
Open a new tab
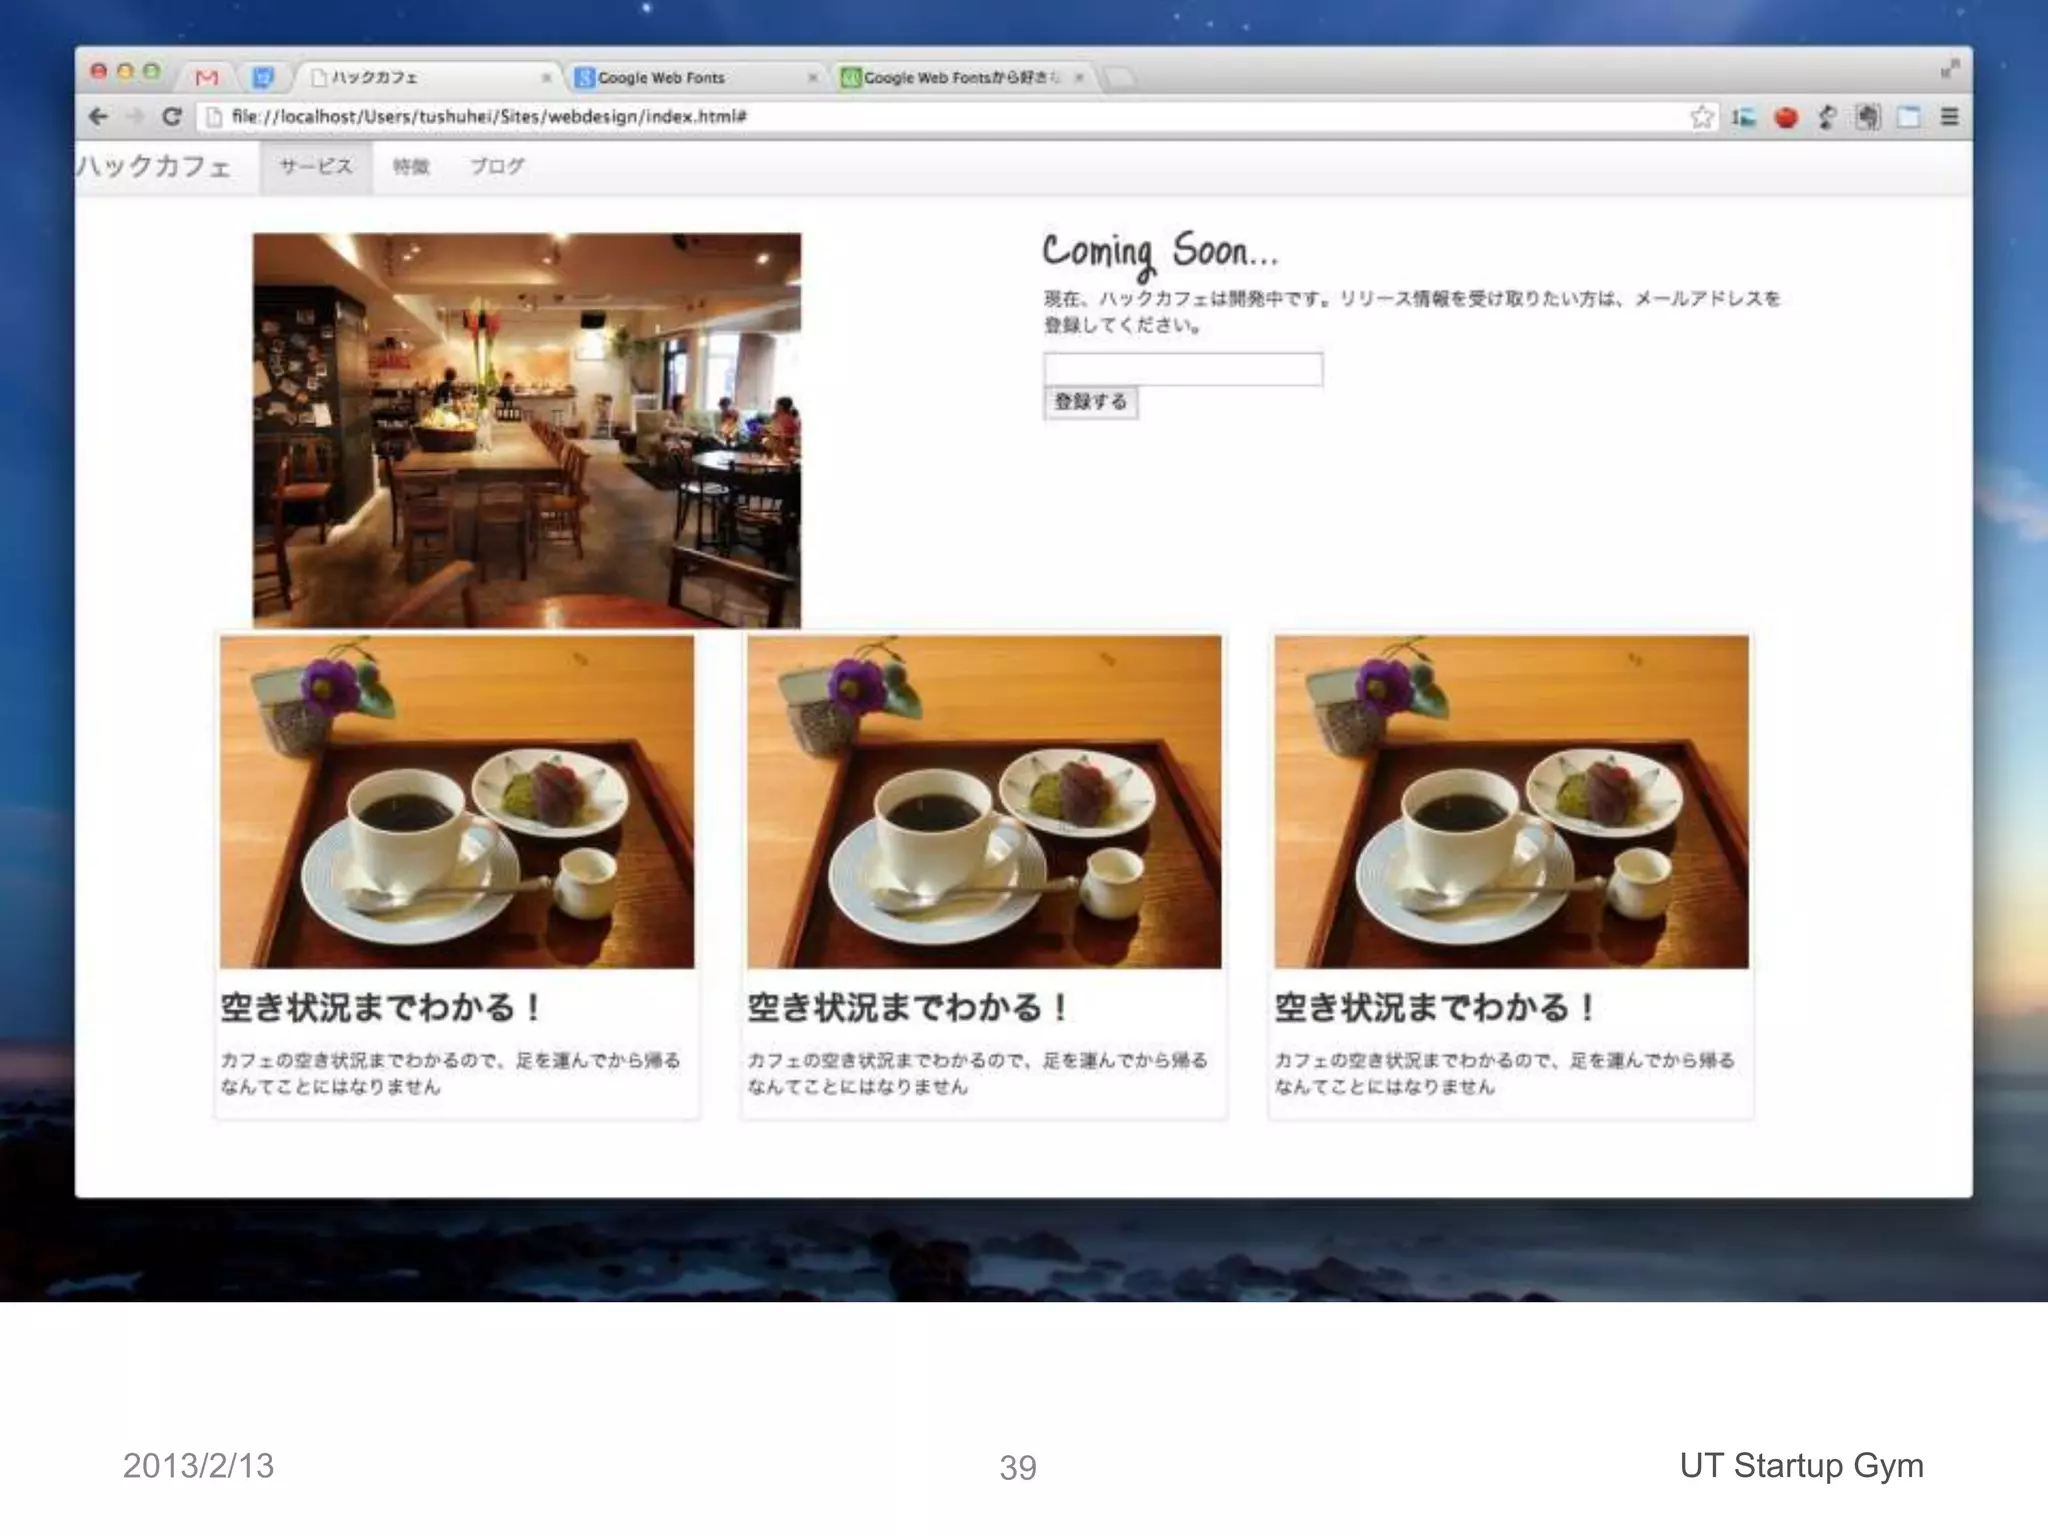pos(1120,77)
